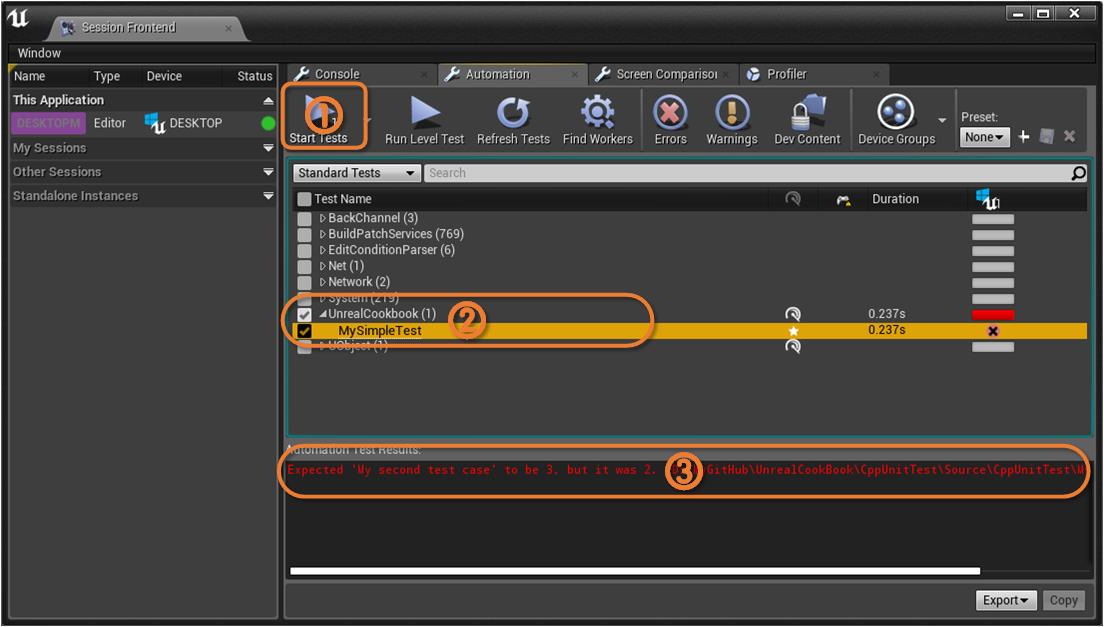Collapse the UnrealCookbook group
1104x627 pixels.
pyautogui.click(x=323, y=314)
